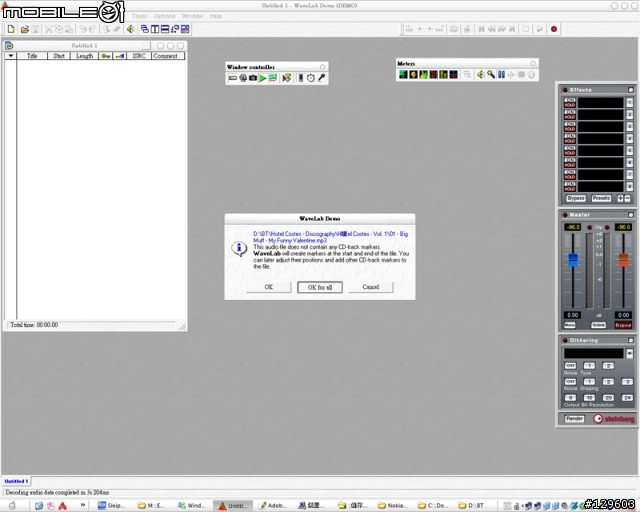640x512 pixels.
Task: Click clock icon in Window controller
Action: coord(311,78)
